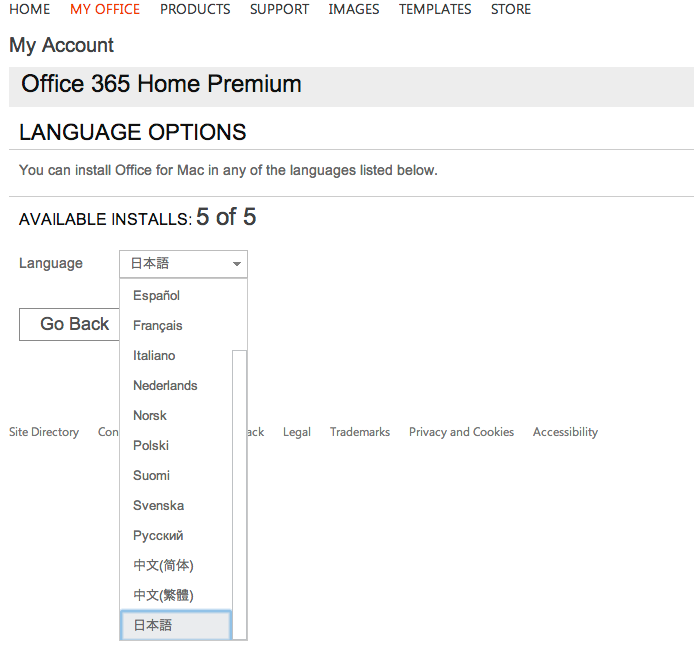Visit the STORE tab
This screenshot has width=694, height=662.
(x=511, y=9)
